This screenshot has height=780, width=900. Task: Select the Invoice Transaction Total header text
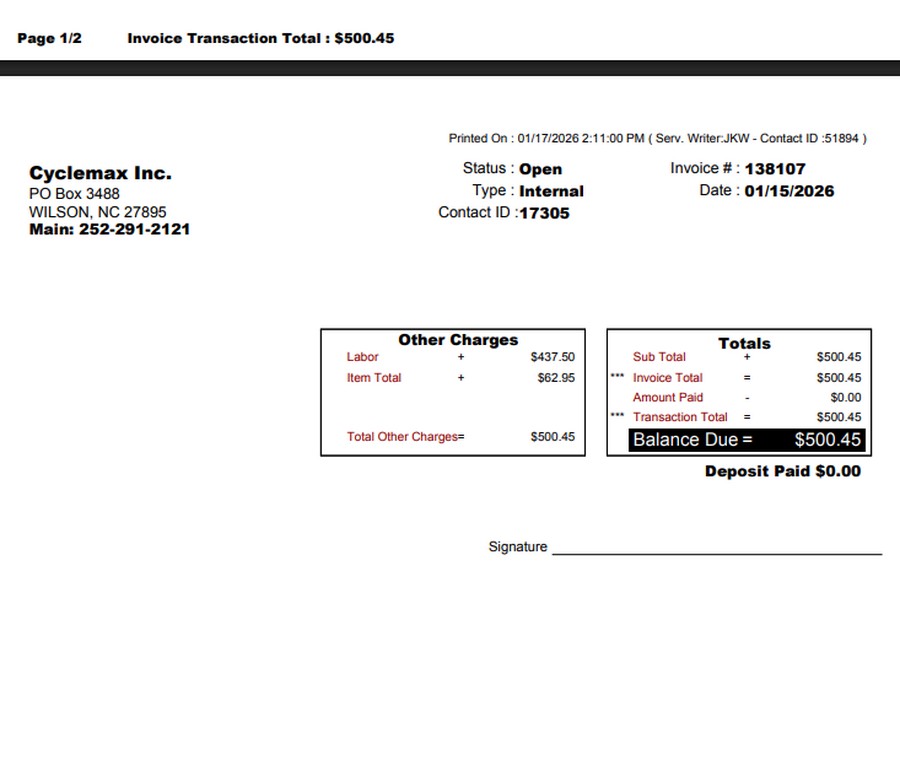261,38
